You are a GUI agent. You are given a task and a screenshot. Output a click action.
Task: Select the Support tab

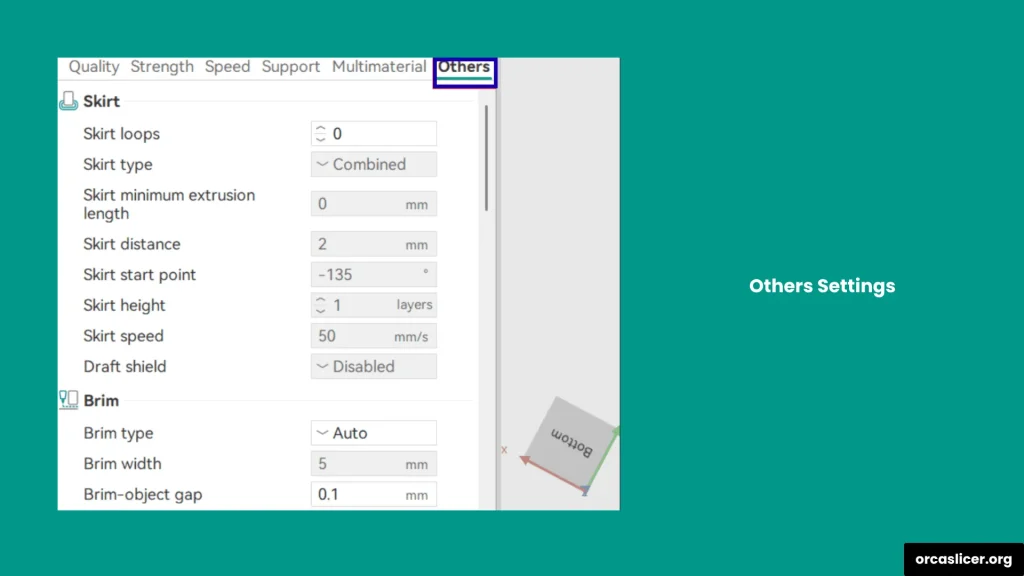pos(291,67)
